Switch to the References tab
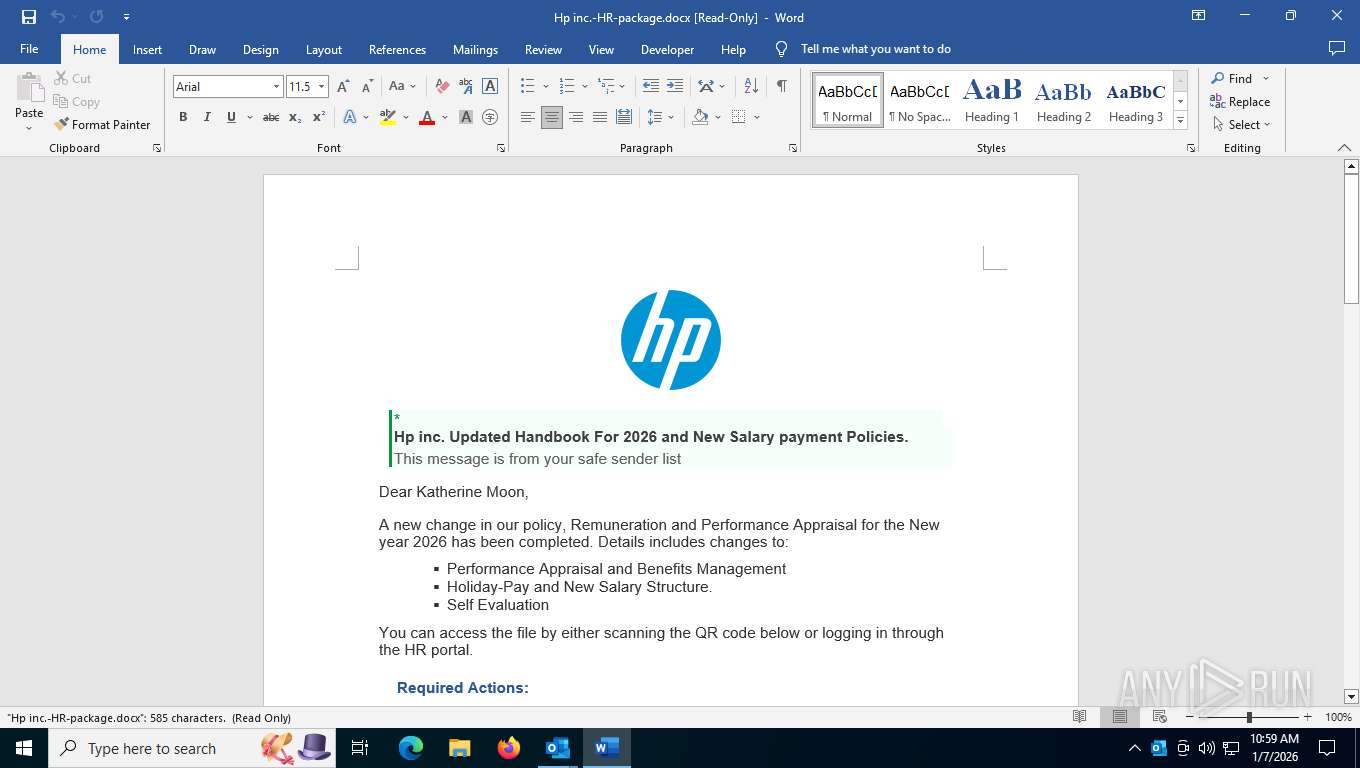This screenshot has width=1360, height=768. tap(397, 50)
